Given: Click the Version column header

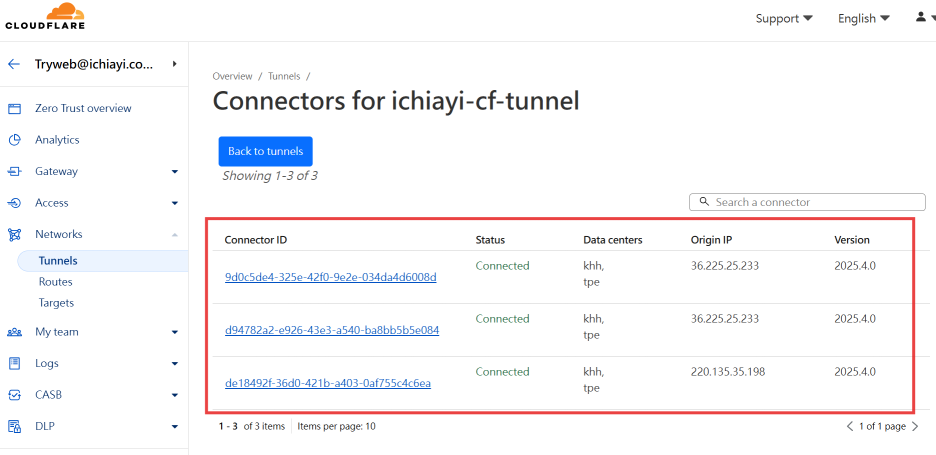Looking at the screenshot, I should (852, 240).
